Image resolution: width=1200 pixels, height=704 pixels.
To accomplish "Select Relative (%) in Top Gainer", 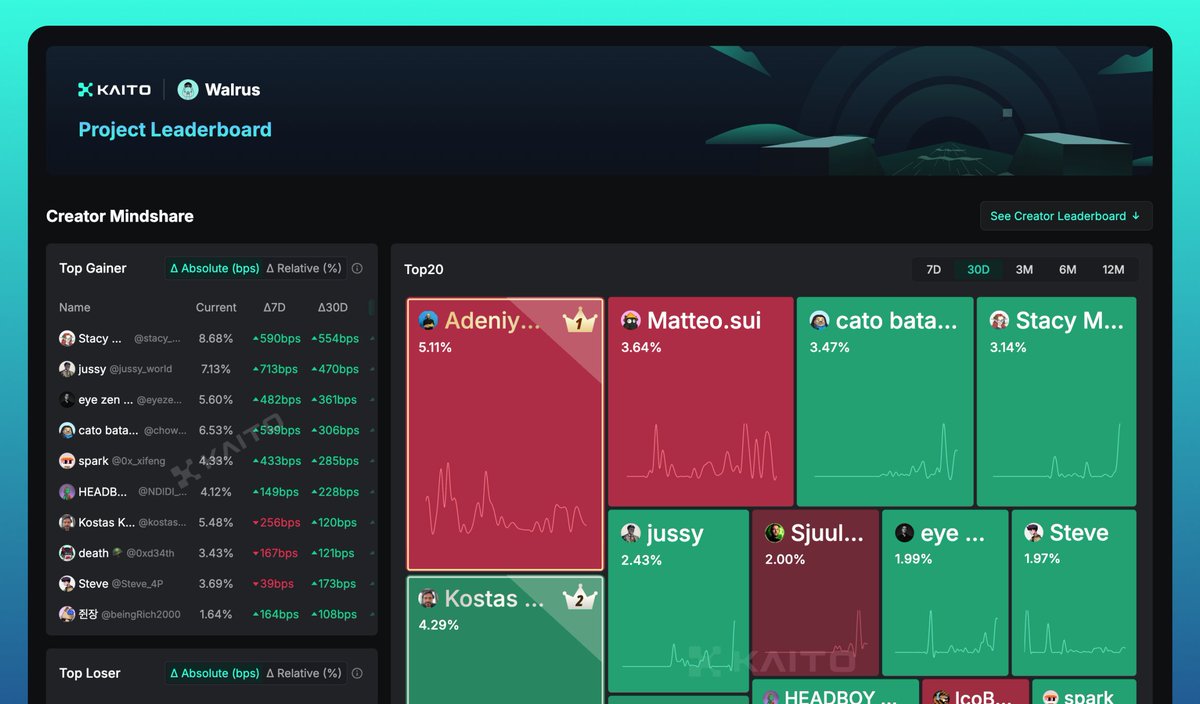I will tap(304, 268).
